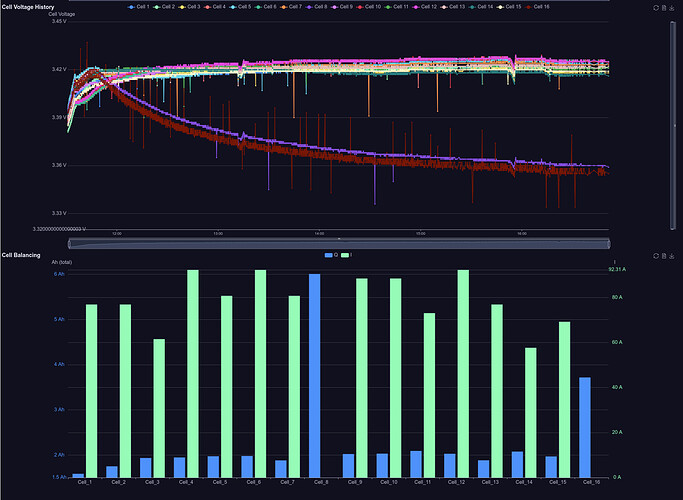This screenshot has height=500, width=683.
Task: Click the Cell Voltage History panel title
Action: click(28, 6)
